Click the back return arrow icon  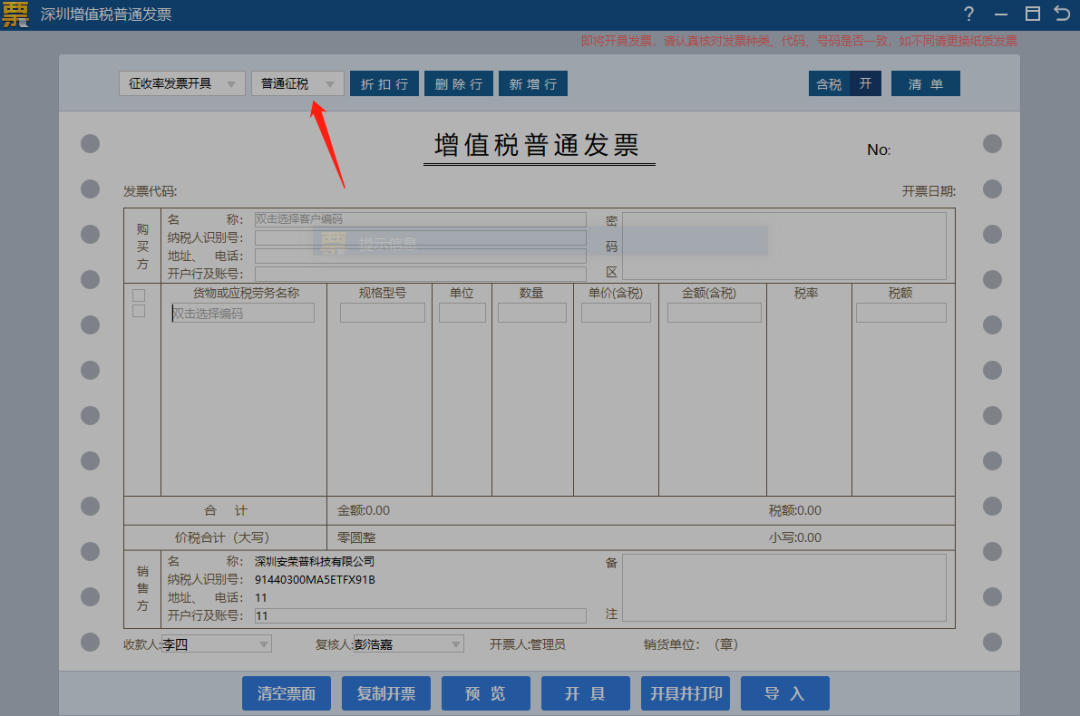tap(1062, 13)
